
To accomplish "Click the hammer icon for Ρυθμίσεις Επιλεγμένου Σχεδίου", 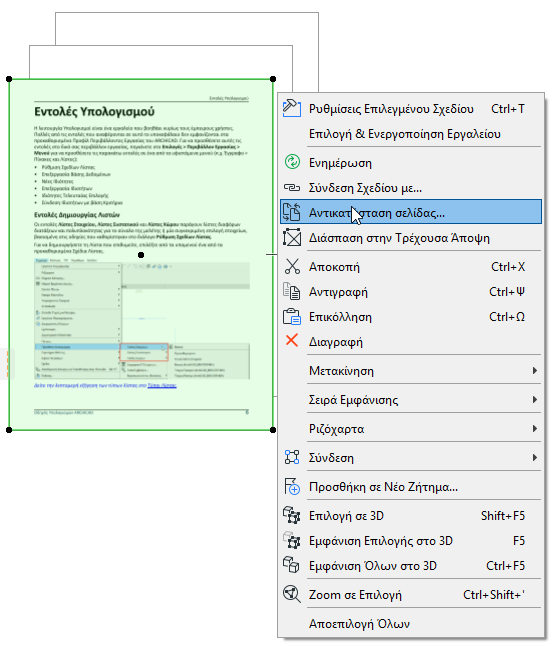I will tap(292, 108).
